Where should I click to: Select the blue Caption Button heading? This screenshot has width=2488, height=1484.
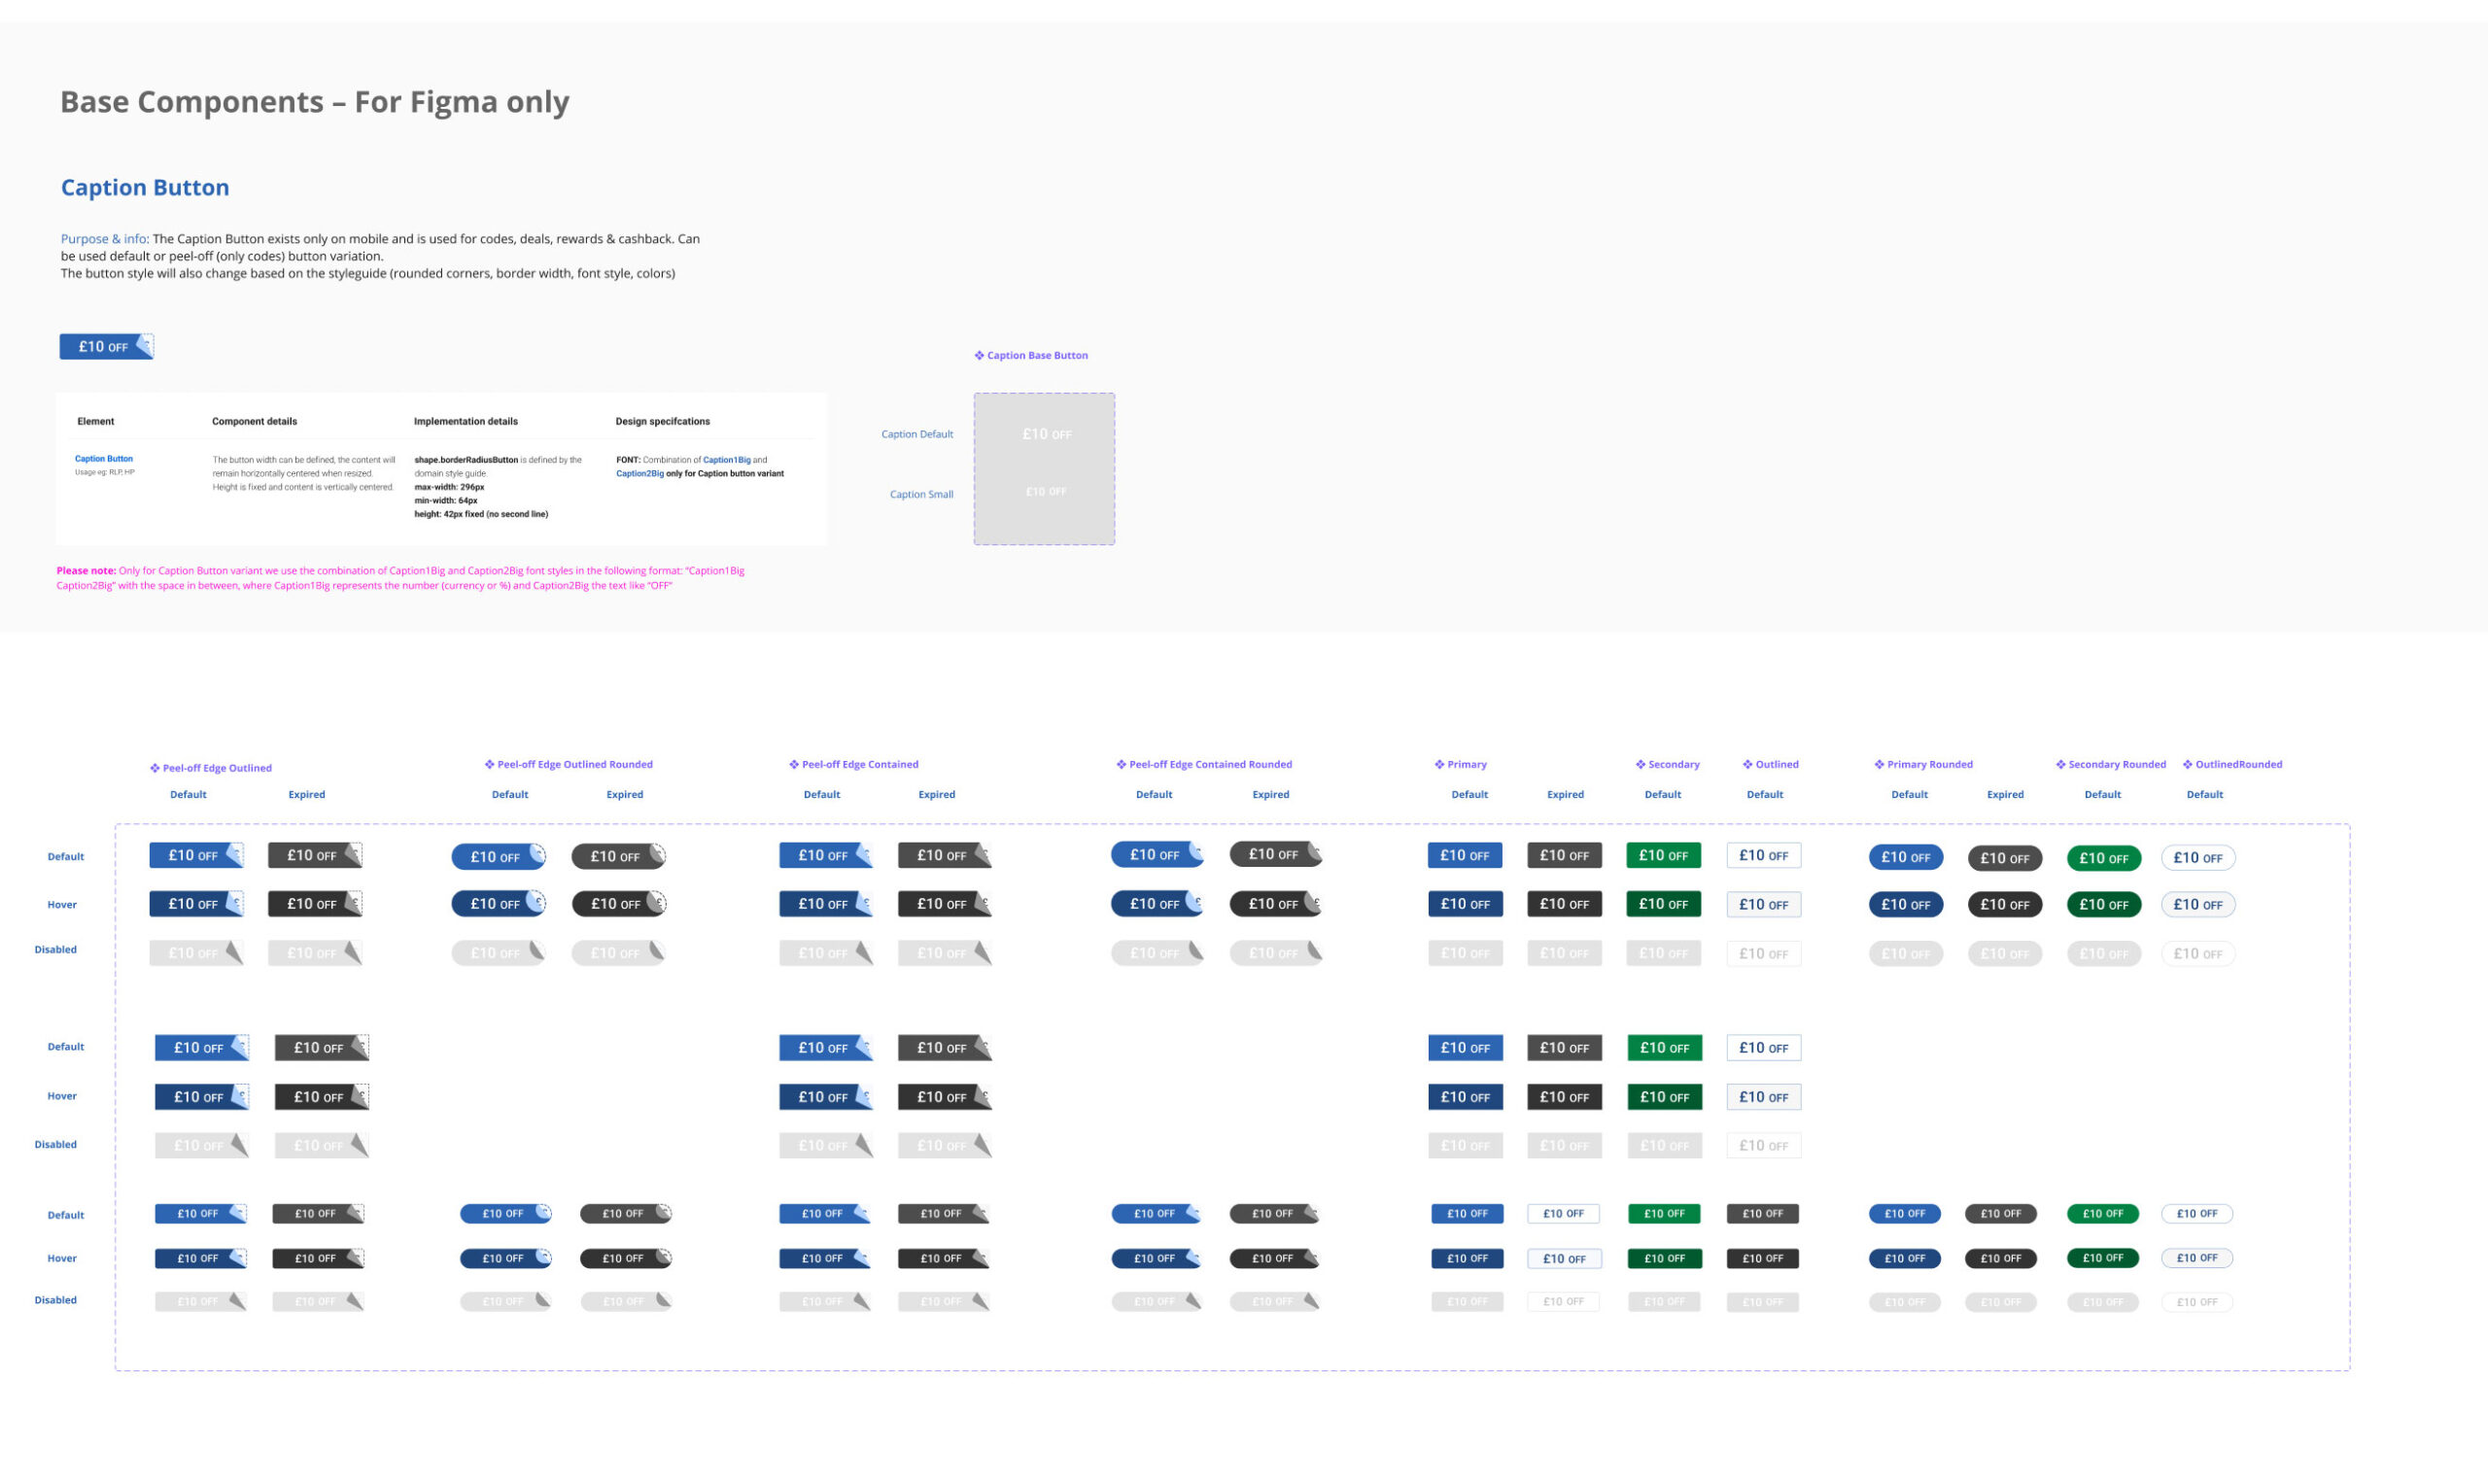point(145,187)
